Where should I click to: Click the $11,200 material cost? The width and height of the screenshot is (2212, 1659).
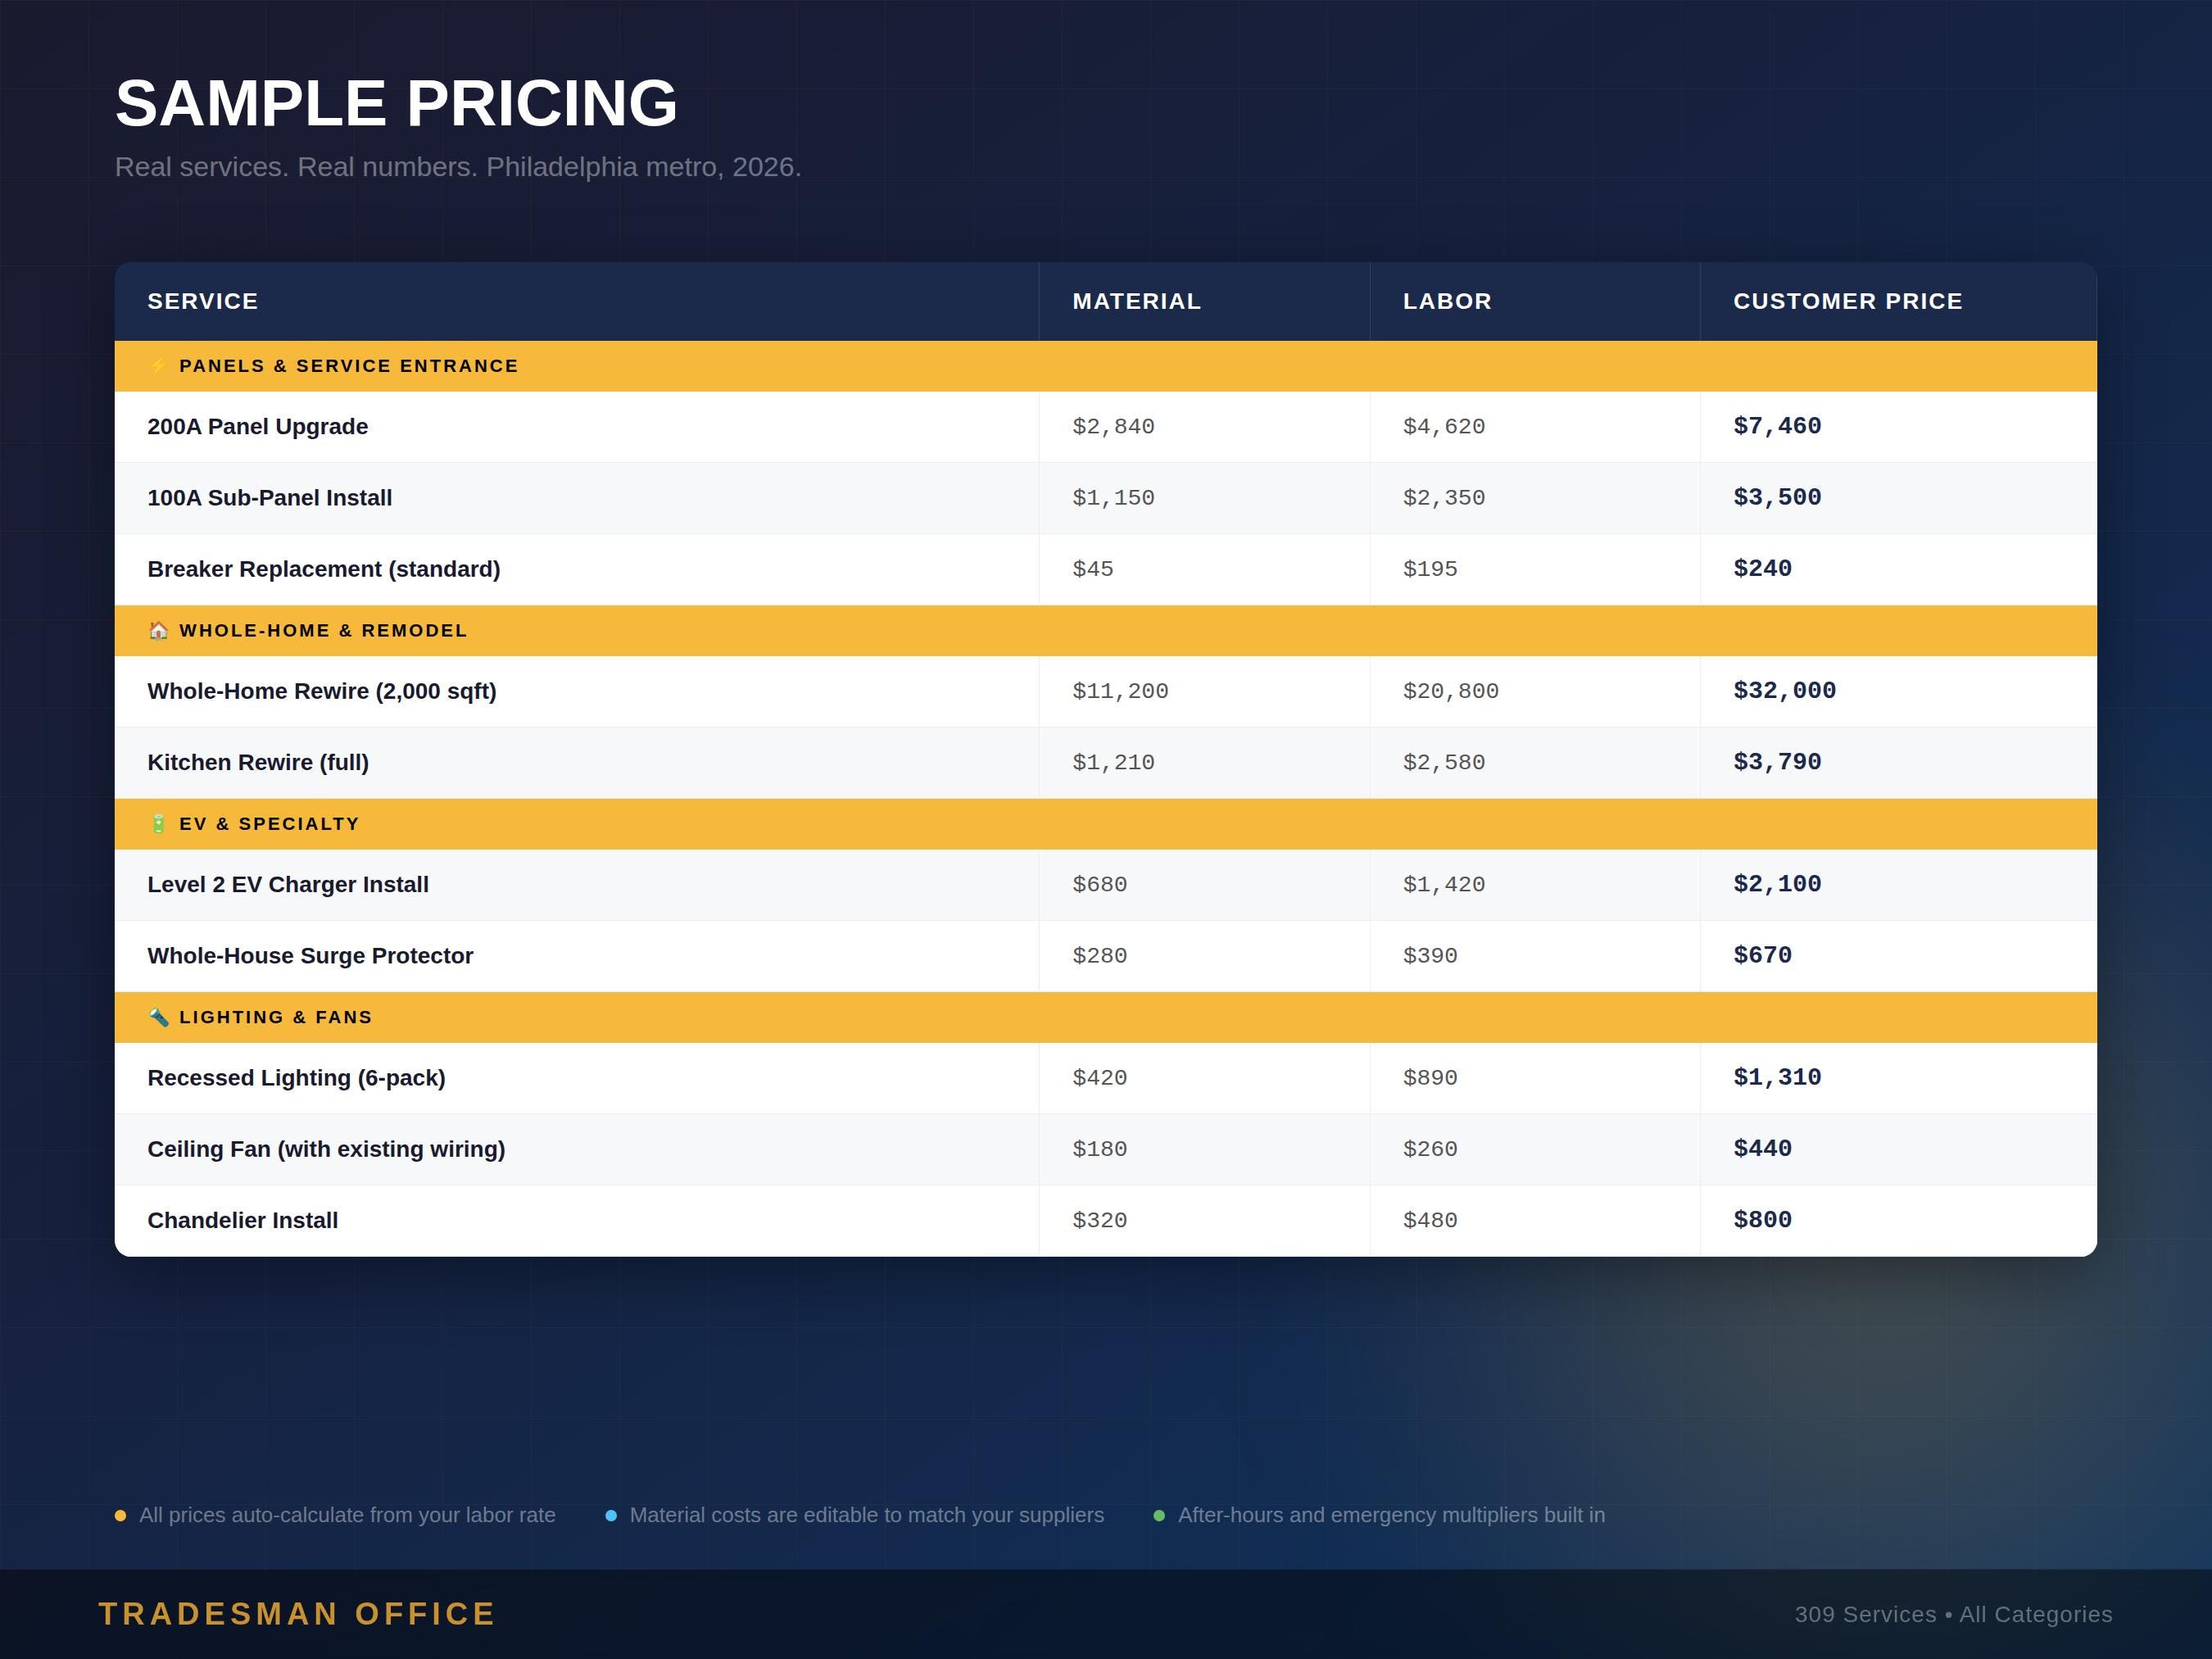[1120, 691]
